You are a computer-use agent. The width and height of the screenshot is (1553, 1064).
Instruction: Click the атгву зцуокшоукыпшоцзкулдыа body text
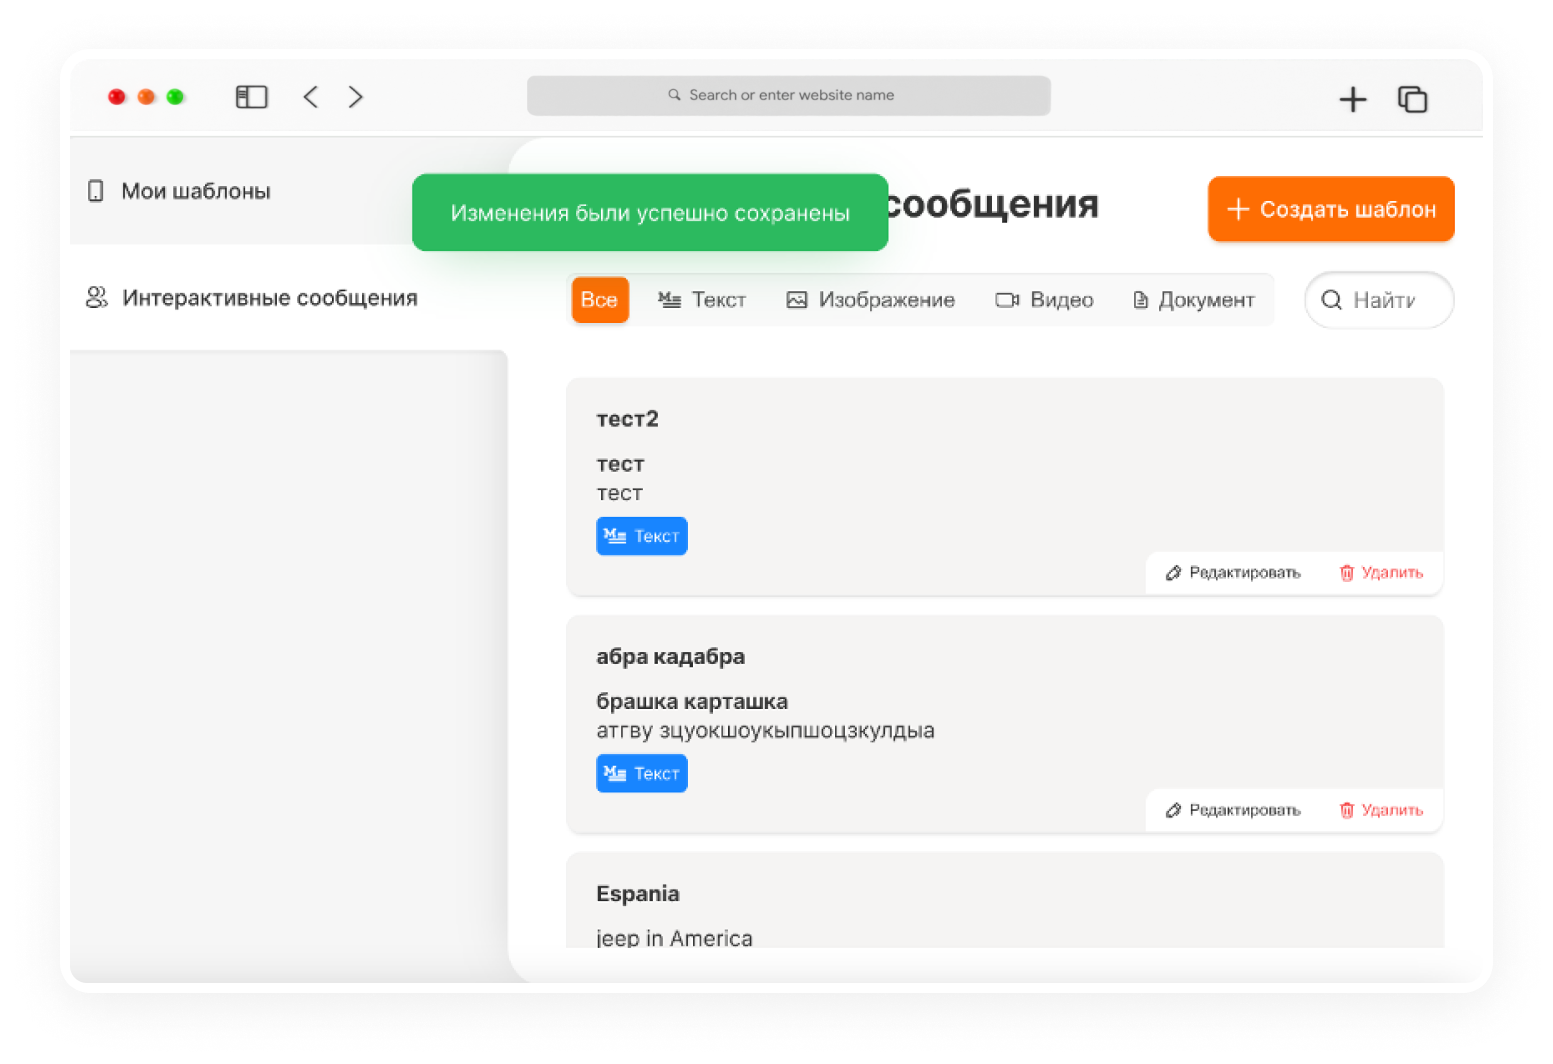(765, 731)
